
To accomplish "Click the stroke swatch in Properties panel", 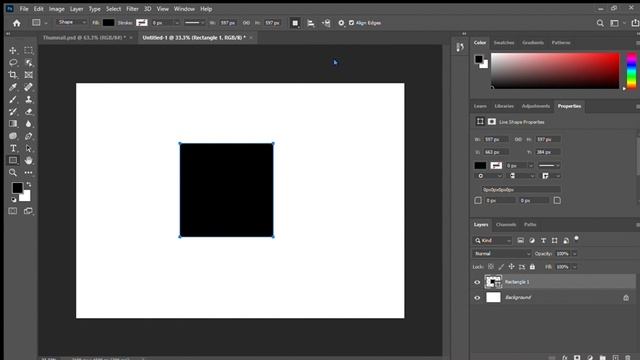I will pos(496,165).
